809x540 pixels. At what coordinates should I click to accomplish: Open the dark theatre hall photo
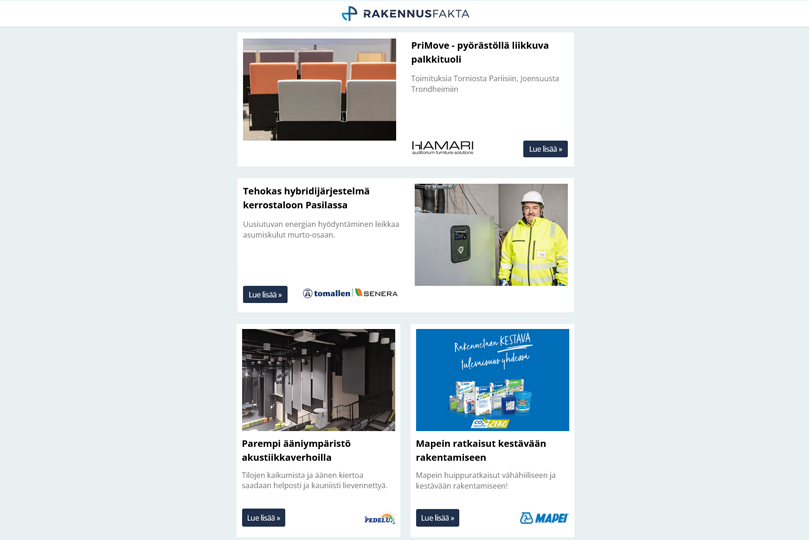point(318,380)
